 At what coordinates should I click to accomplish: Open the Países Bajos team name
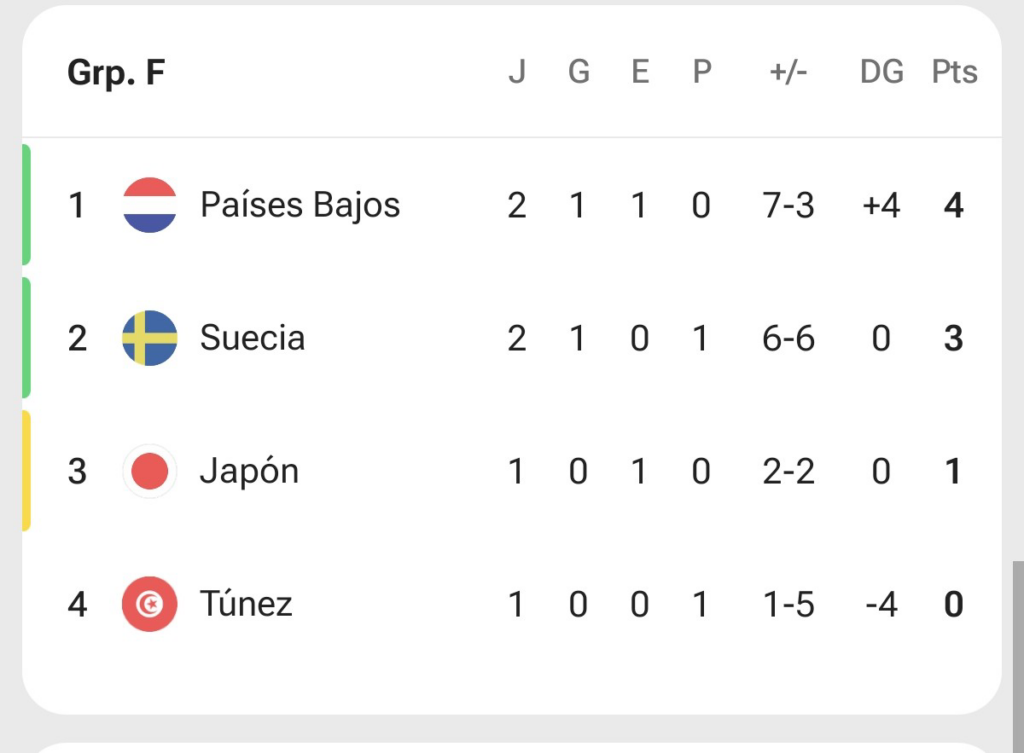pyautogui.click(x=300, y=205)
